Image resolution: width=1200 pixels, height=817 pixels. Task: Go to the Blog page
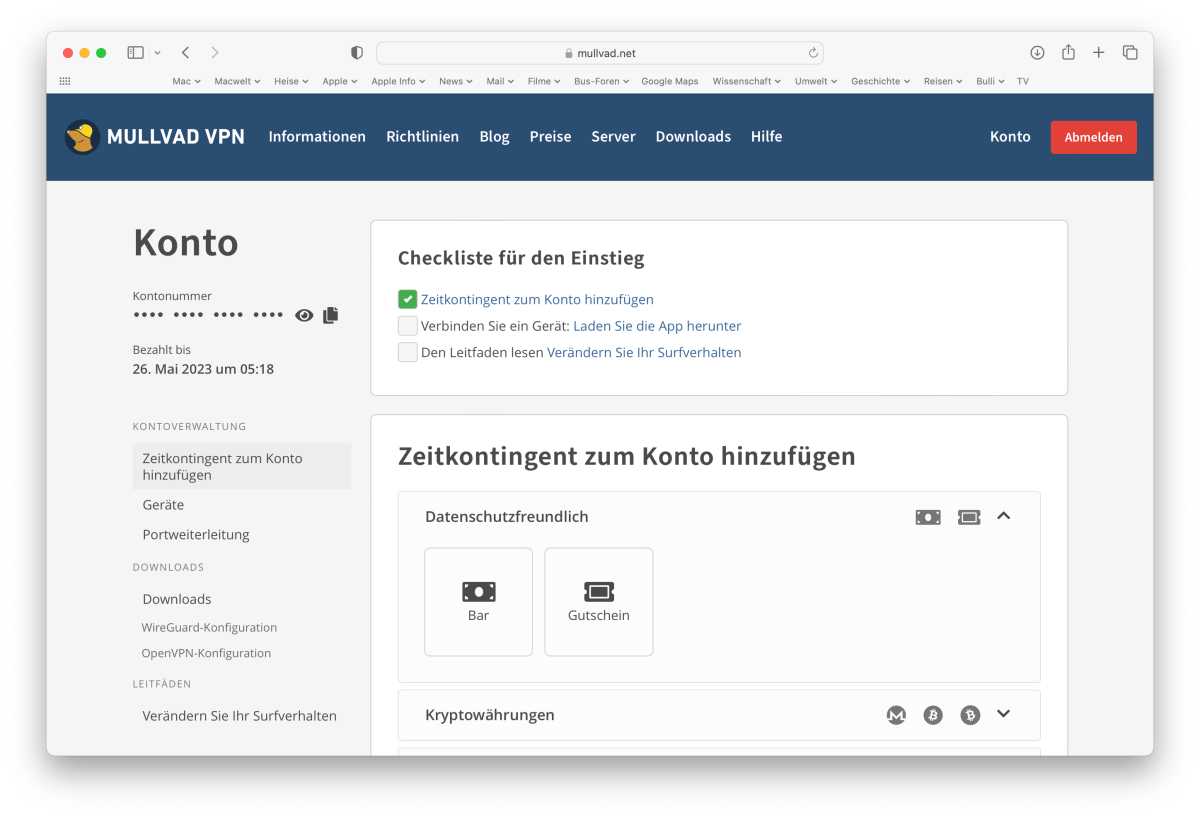494,137
